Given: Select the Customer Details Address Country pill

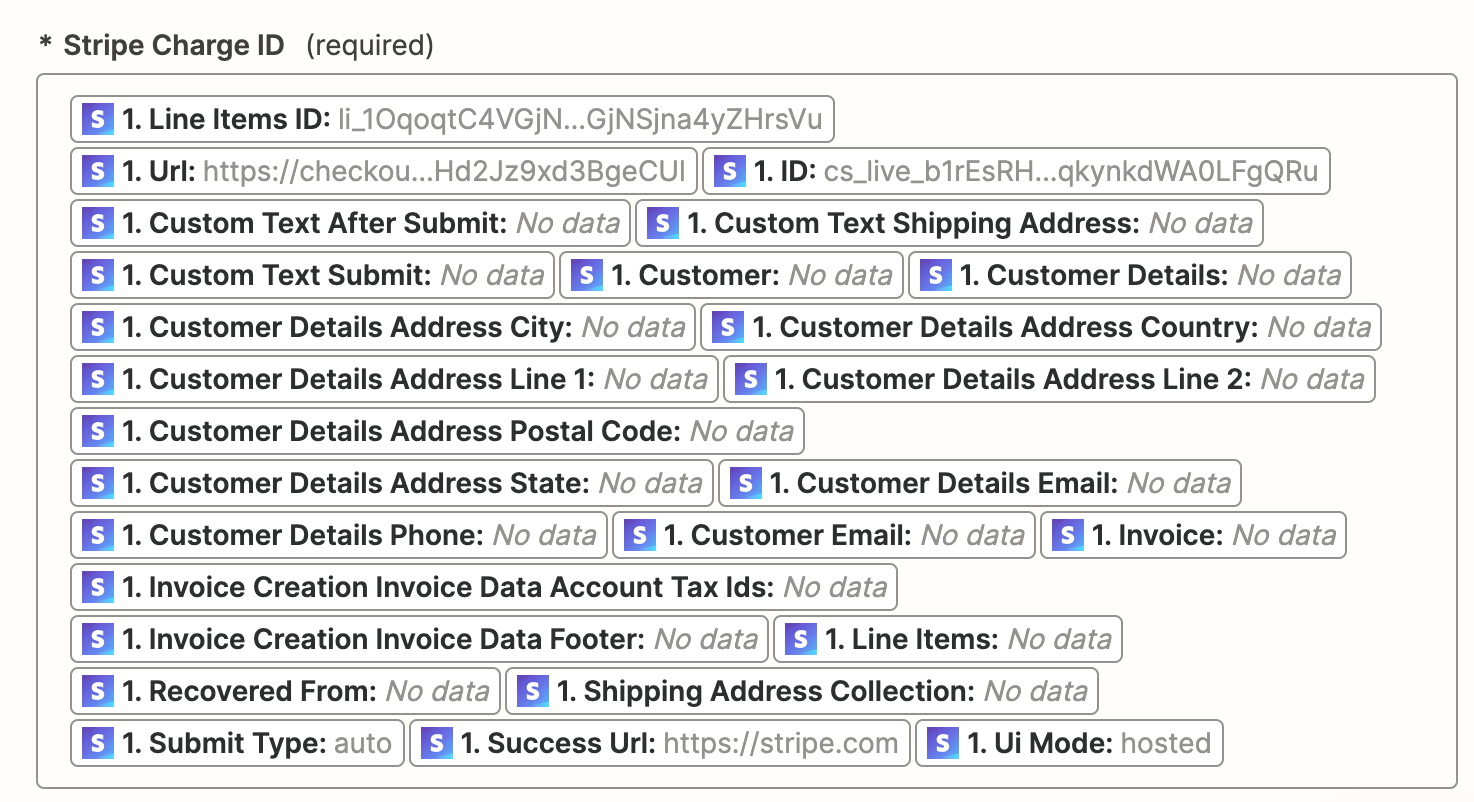Looking at the screenshot, I should pos(1041,328).
